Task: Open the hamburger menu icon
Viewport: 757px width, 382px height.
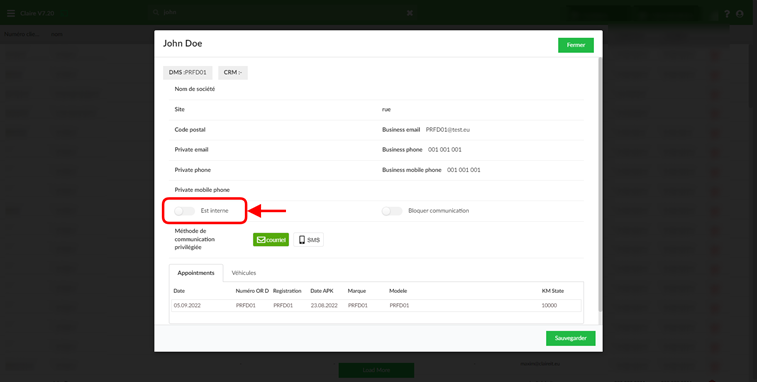Action: coord(11,14)
